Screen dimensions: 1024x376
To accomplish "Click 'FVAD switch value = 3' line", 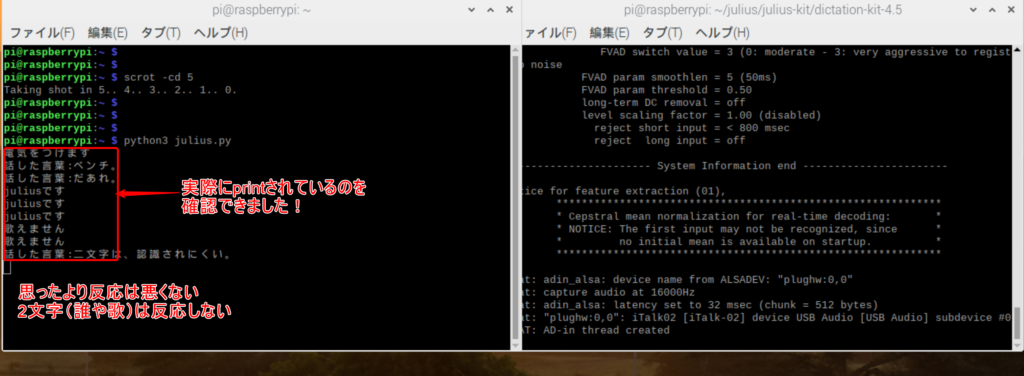I will [x=806, y=52].
